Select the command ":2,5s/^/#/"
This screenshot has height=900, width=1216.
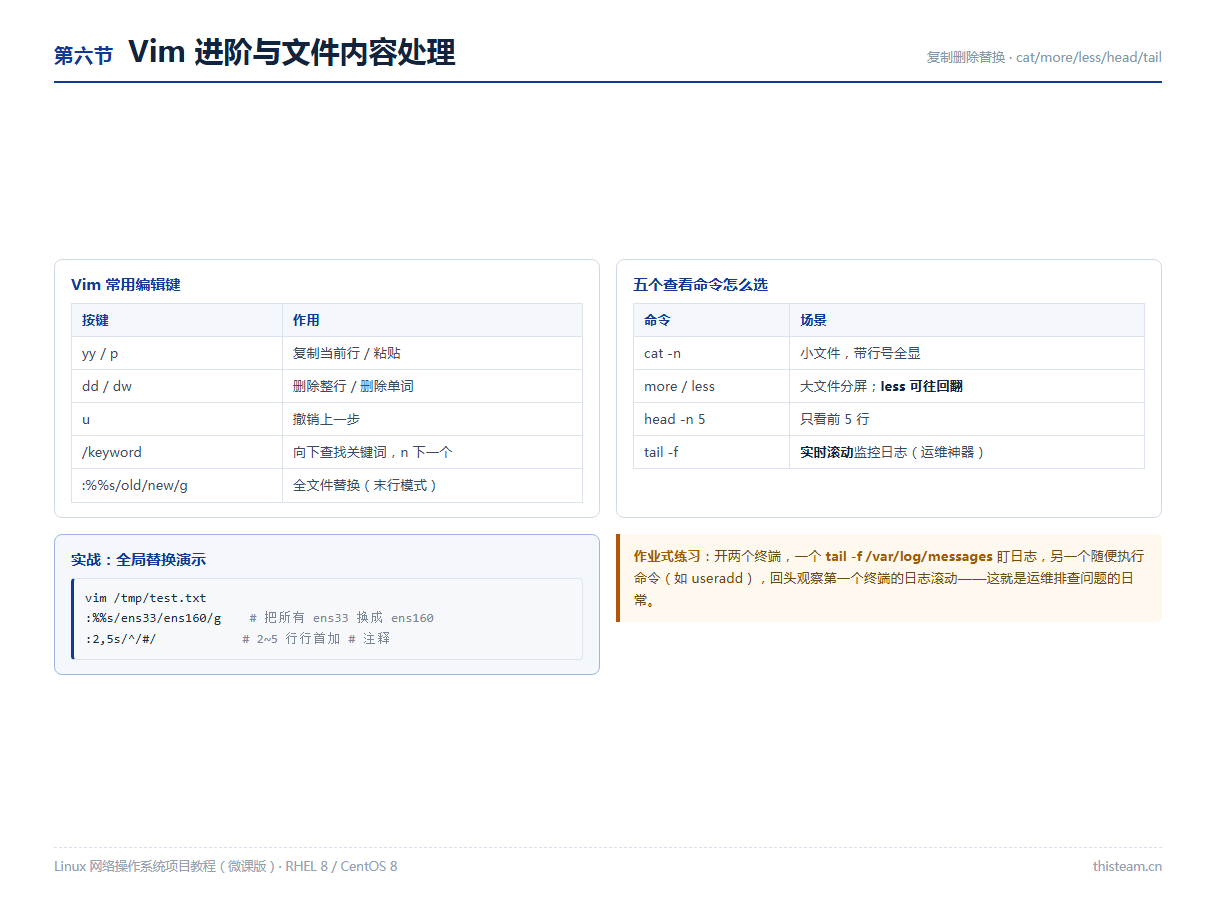pos(121,638)
